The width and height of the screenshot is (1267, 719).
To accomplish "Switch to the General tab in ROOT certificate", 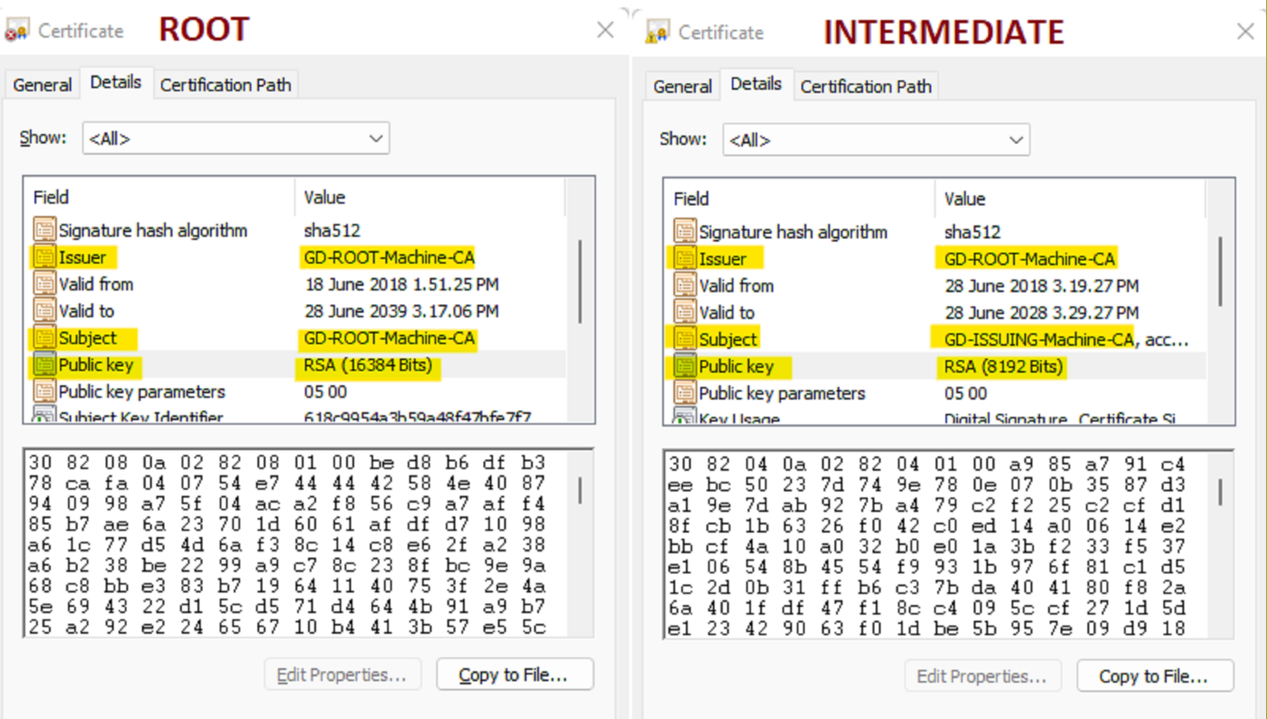I will [x=41, y=84].
